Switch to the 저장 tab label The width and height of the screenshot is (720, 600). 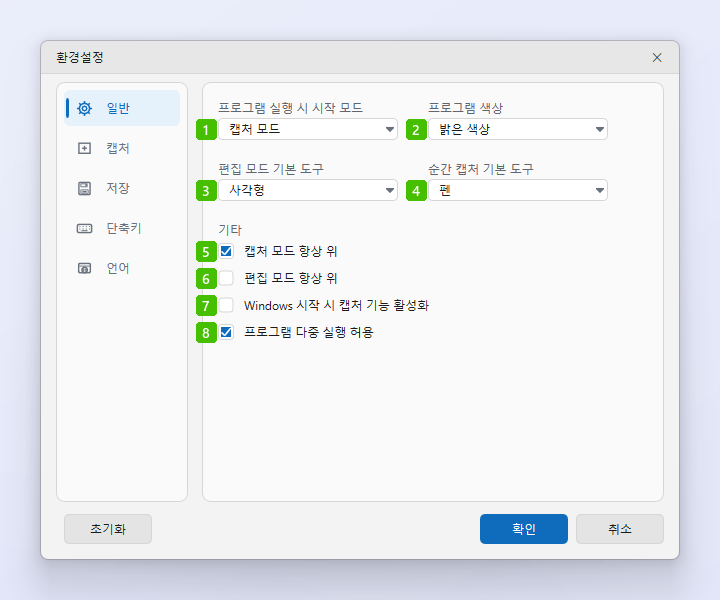[118, 188]
